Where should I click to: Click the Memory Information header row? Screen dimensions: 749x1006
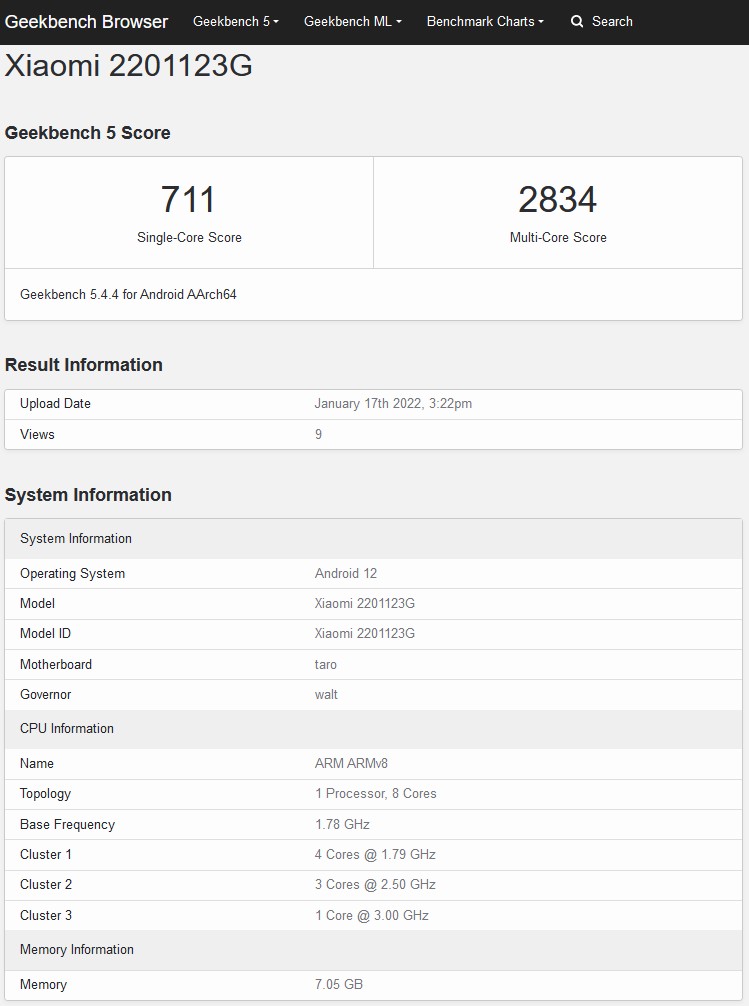point(374,950)
